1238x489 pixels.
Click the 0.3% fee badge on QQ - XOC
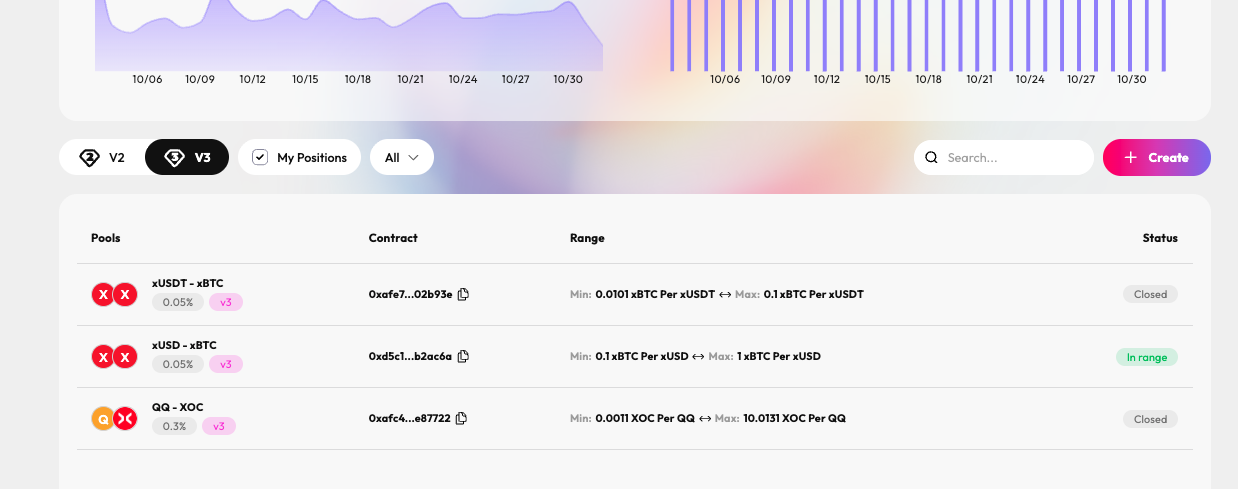174,427
